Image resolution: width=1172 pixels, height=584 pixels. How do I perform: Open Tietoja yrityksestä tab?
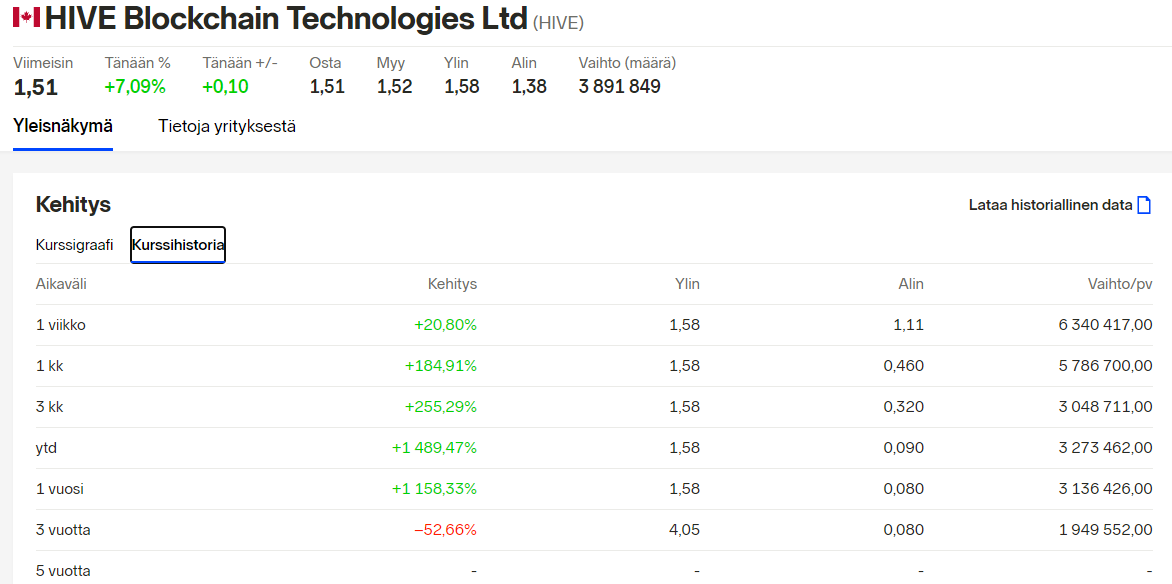(227, 126)
